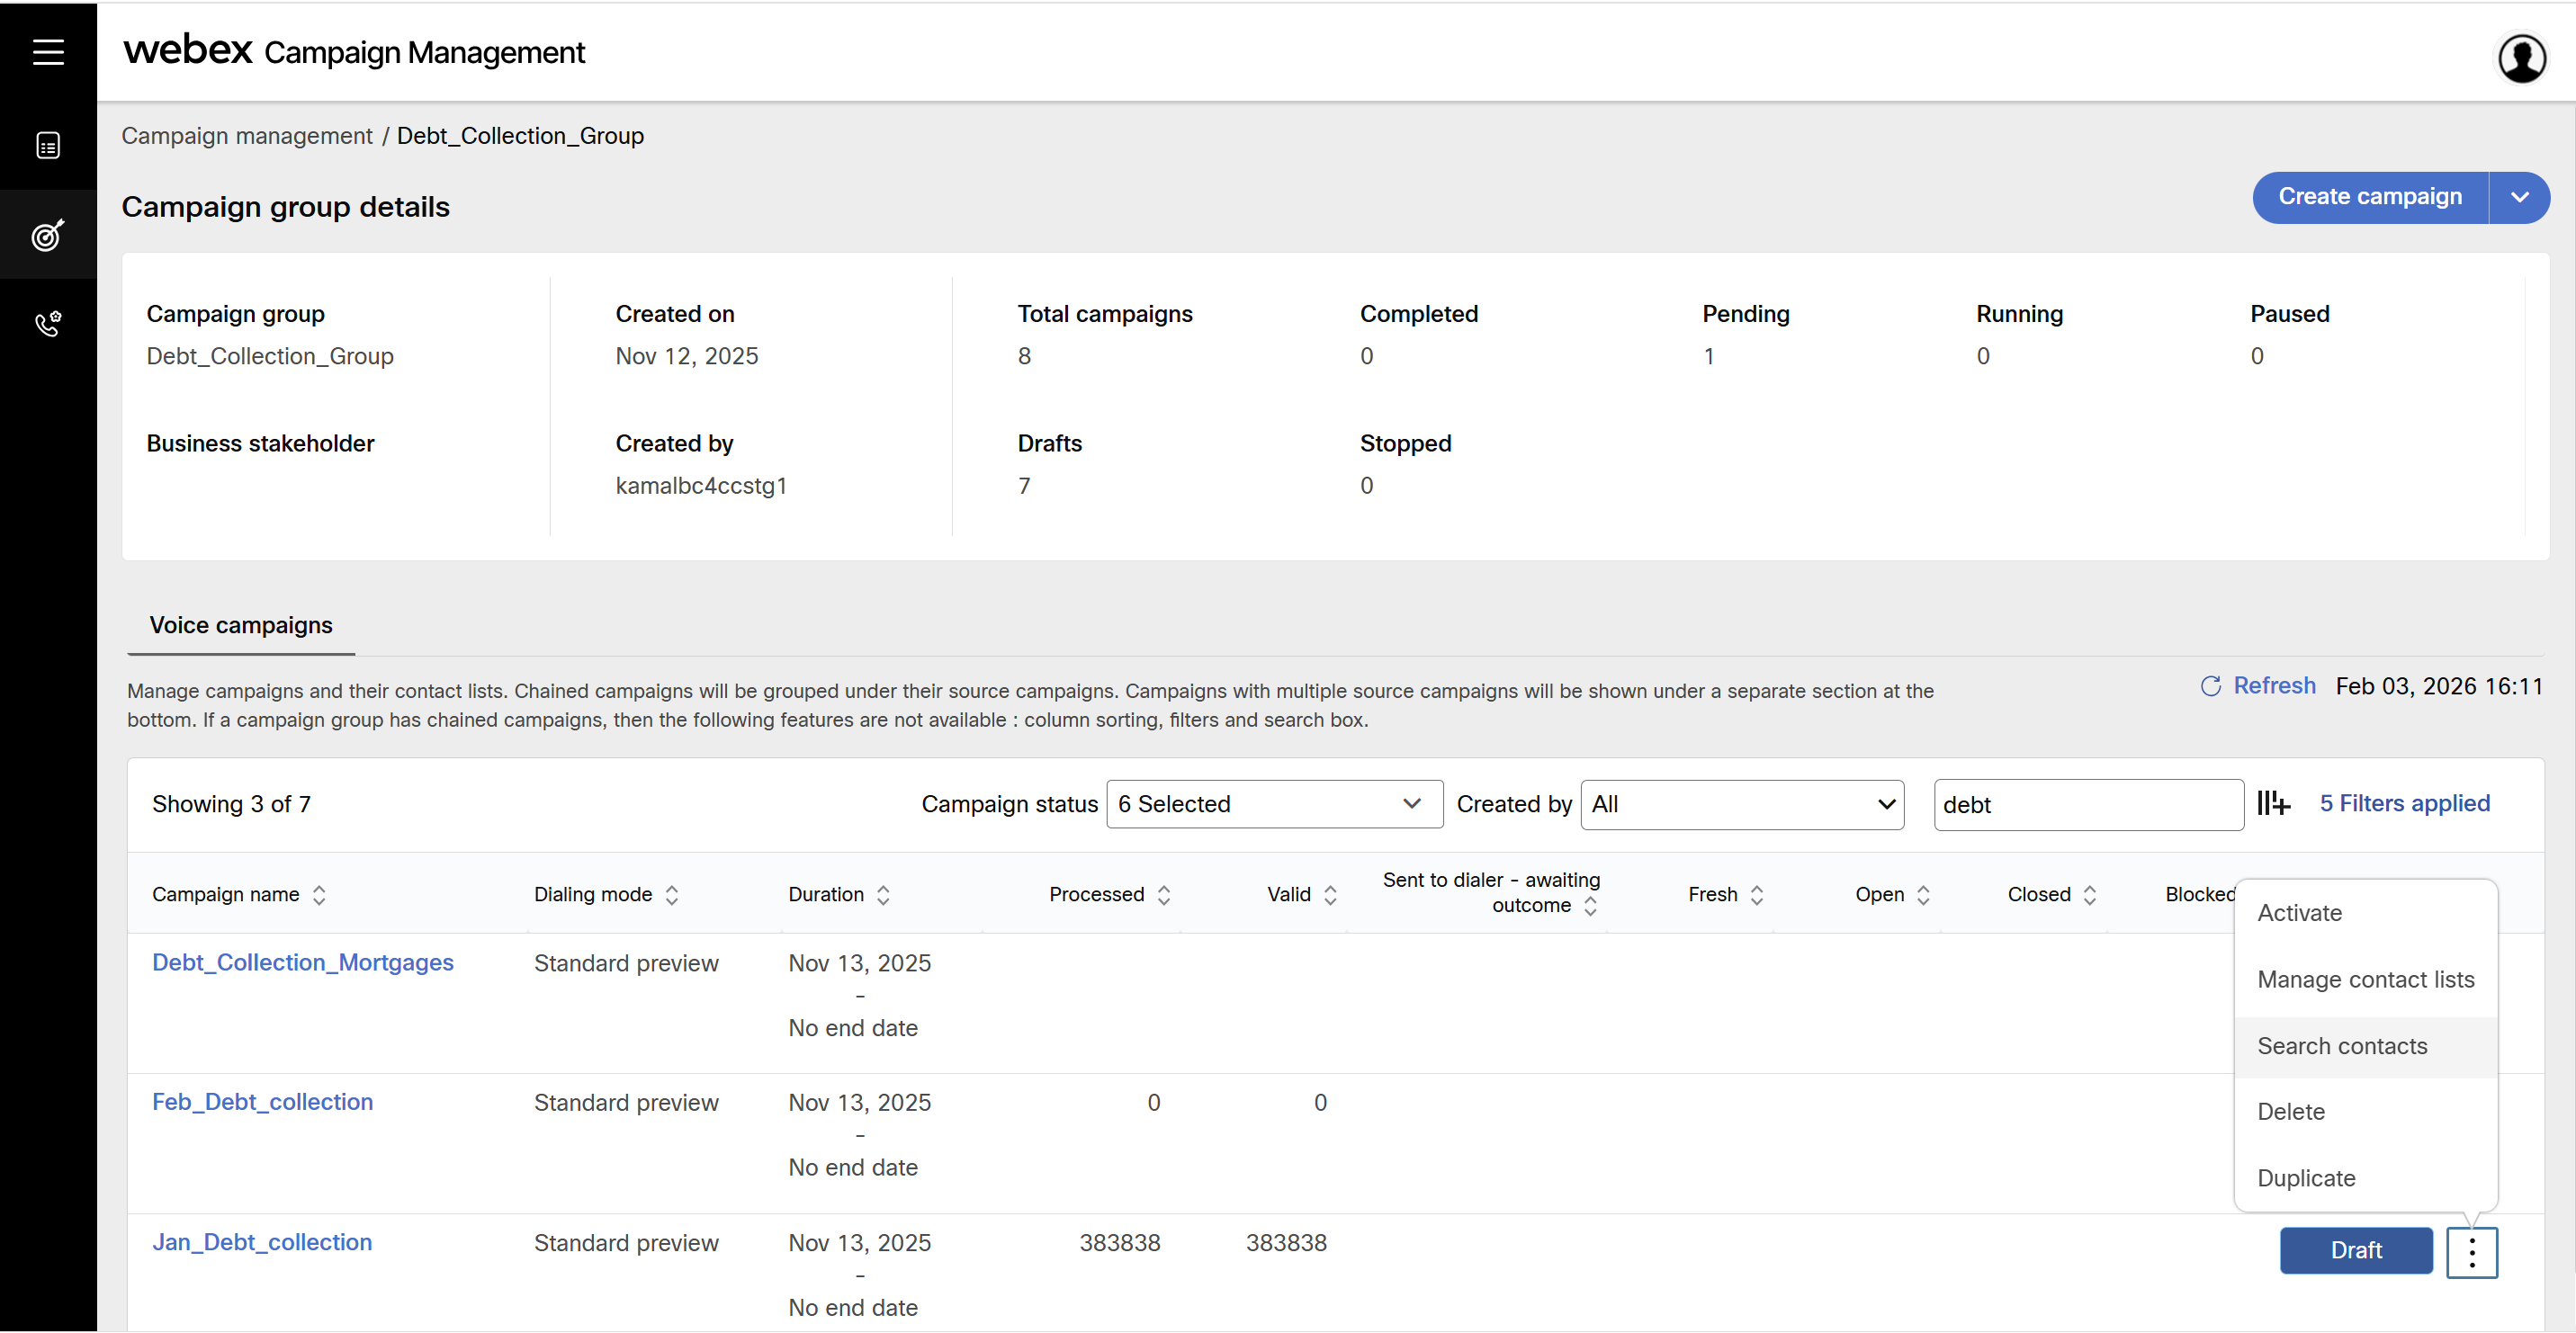Sort by Campaign name column

coord(319,895)
